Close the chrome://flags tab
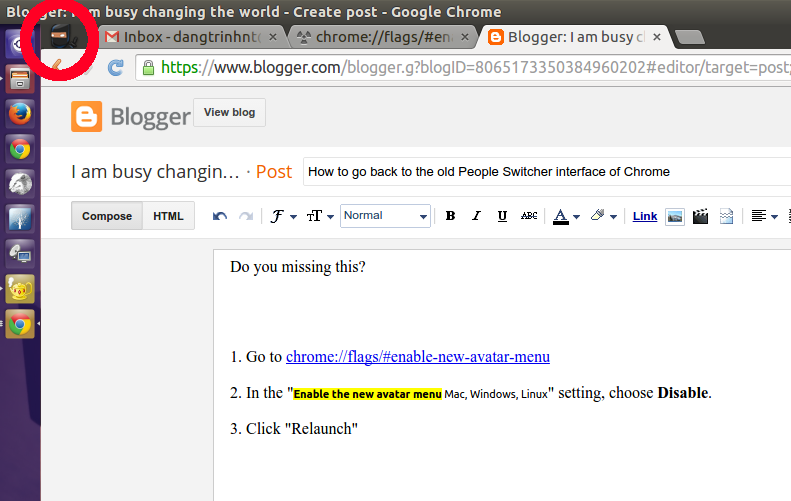Viewport: 791px width, 501px height. pos(465,37)
